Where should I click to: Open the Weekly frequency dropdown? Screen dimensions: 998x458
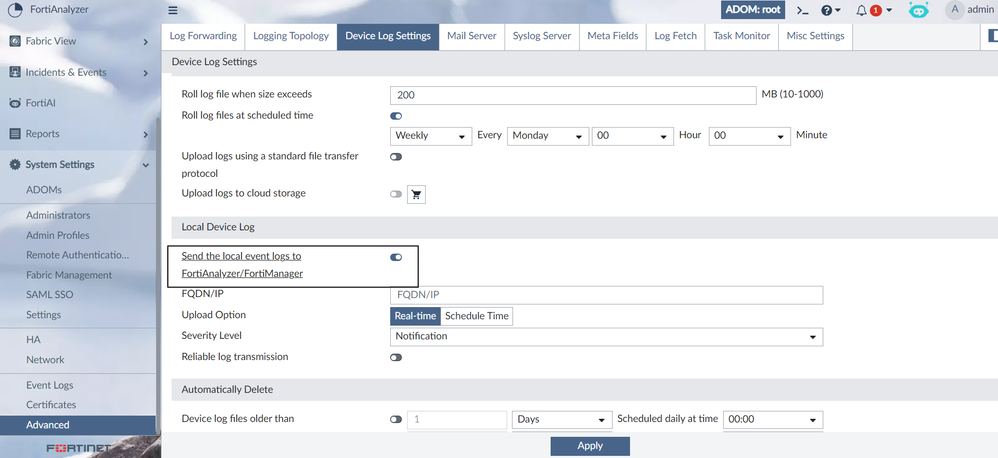tap(431, 135)
